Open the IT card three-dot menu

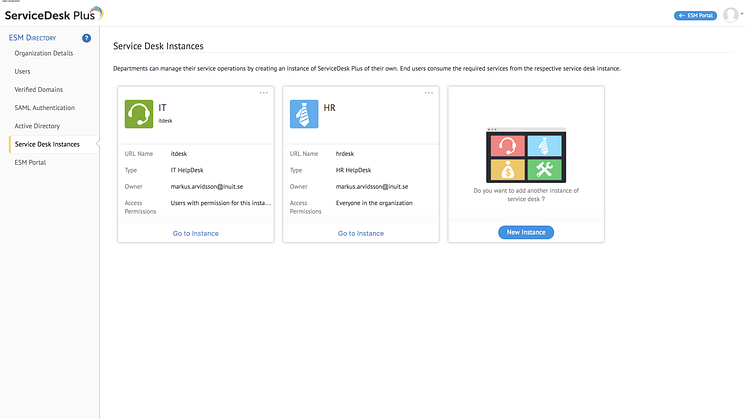[x=264, y=93]
